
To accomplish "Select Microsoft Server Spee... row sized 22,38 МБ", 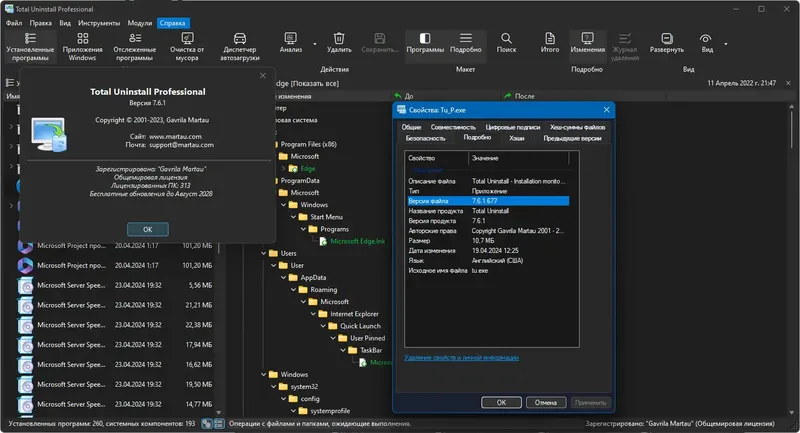I will pos(115,325).
